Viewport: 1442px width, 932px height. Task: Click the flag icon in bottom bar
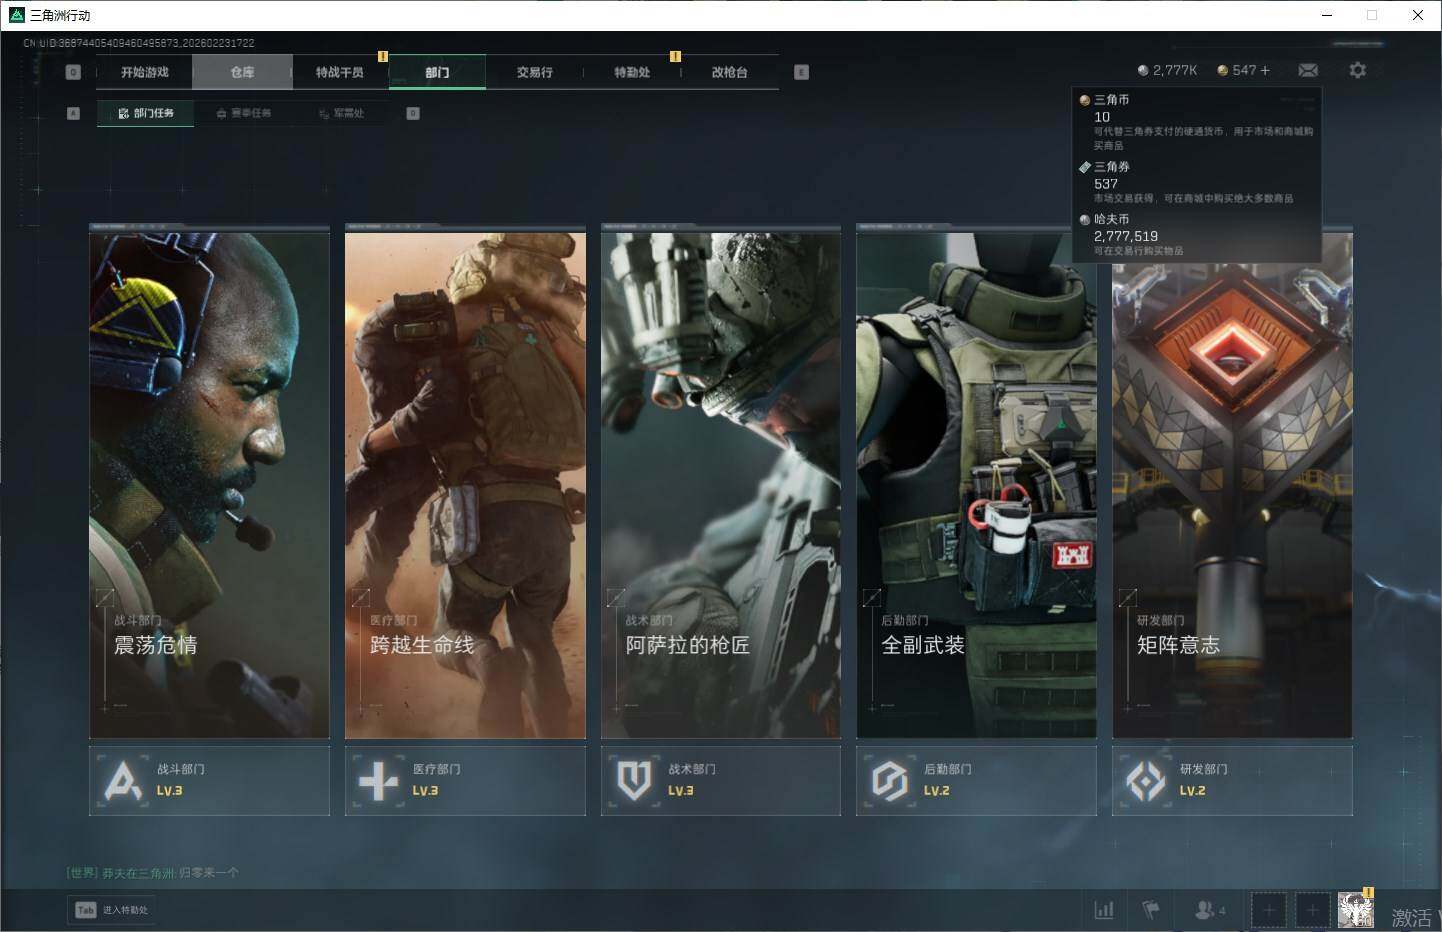pyautogui.click(x=1151, y=910)
